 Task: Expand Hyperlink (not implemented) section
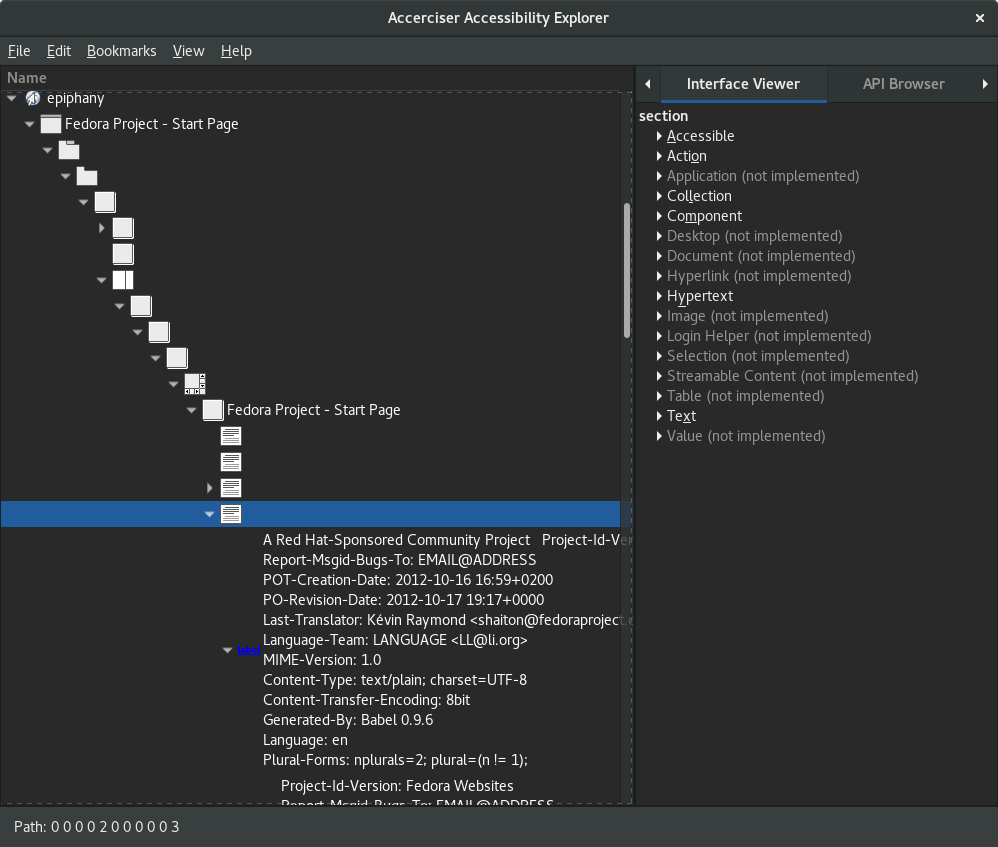659,276
